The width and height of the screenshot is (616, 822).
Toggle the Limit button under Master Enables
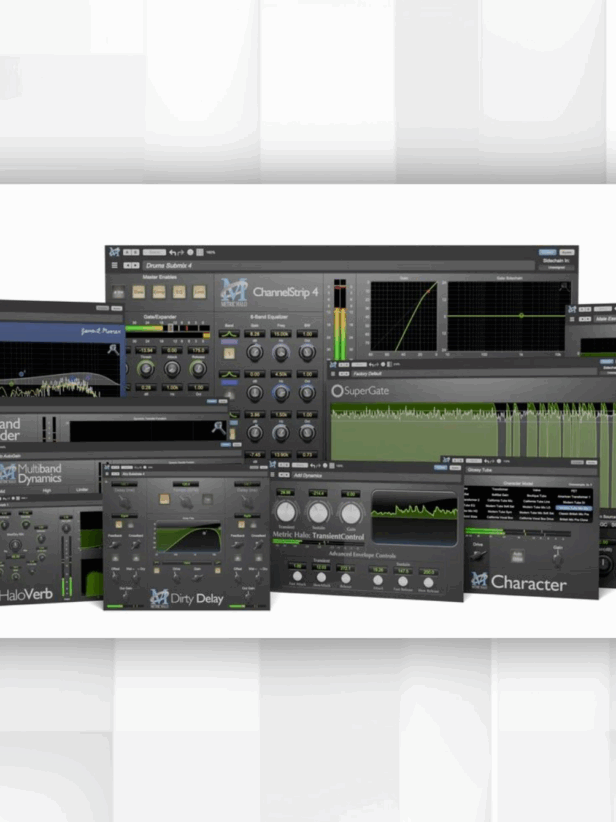pyautogui.click(x=199, y=292)
